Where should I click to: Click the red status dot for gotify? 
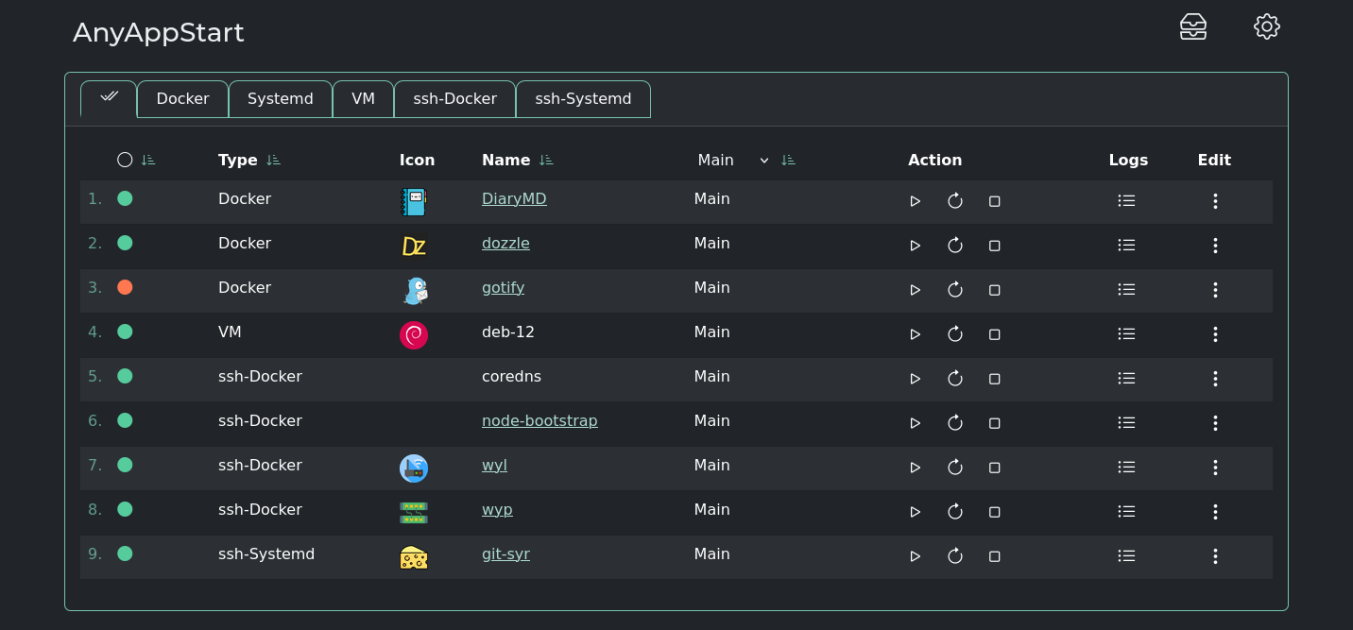pyautogui.click(x=125, y=287)
